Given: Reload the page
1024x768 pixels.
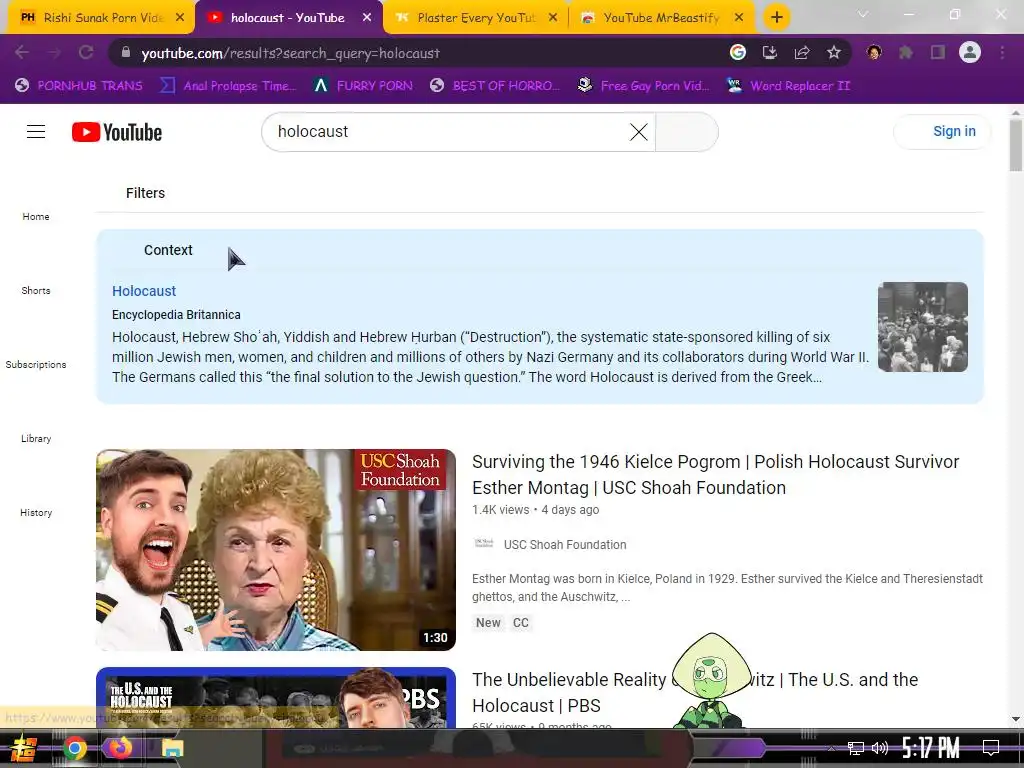Looking at the screenshot, I should pyautogui.click(x=86, y=53).
